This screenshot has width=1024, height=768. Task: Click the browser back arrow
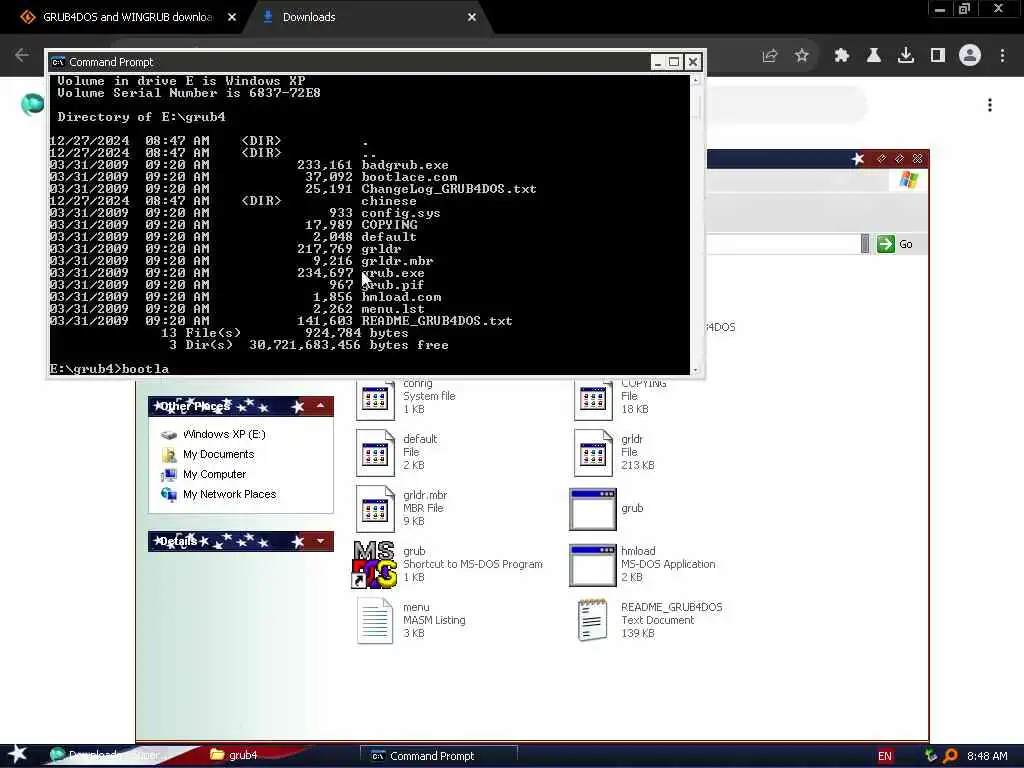click(x=22, y=55)
